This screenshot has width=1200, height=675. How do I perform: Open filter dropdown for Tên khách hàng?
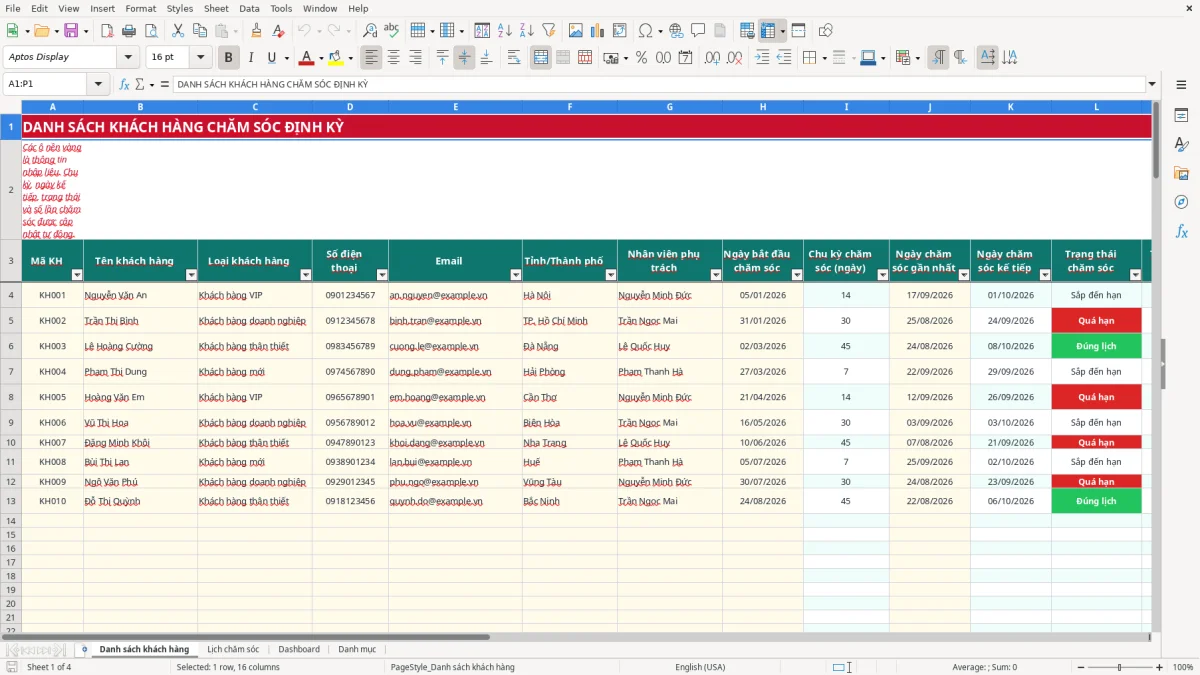coord(191,275)
